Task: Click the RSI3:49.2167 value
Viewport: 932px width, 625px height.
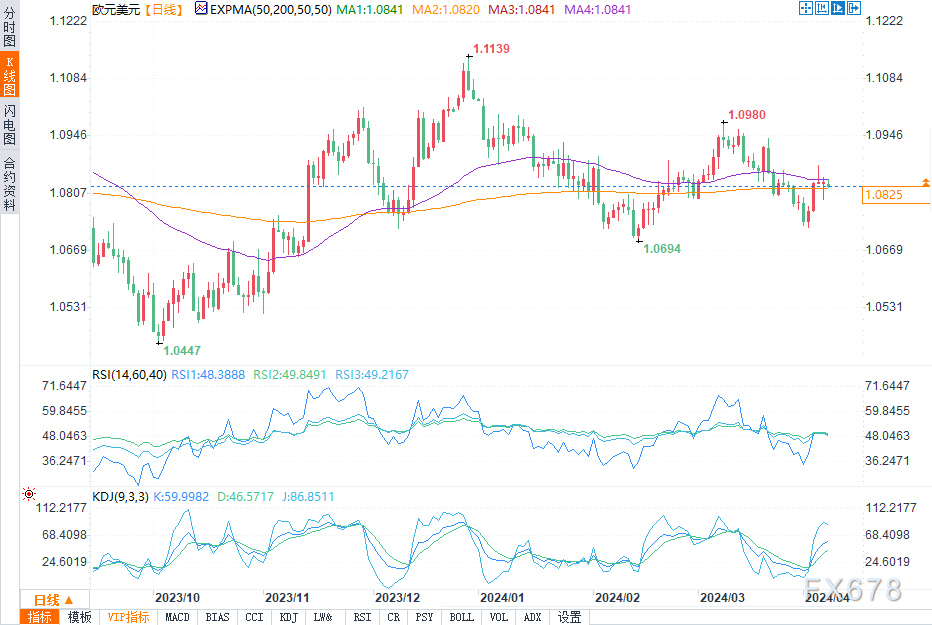Action: click(372, 374)
